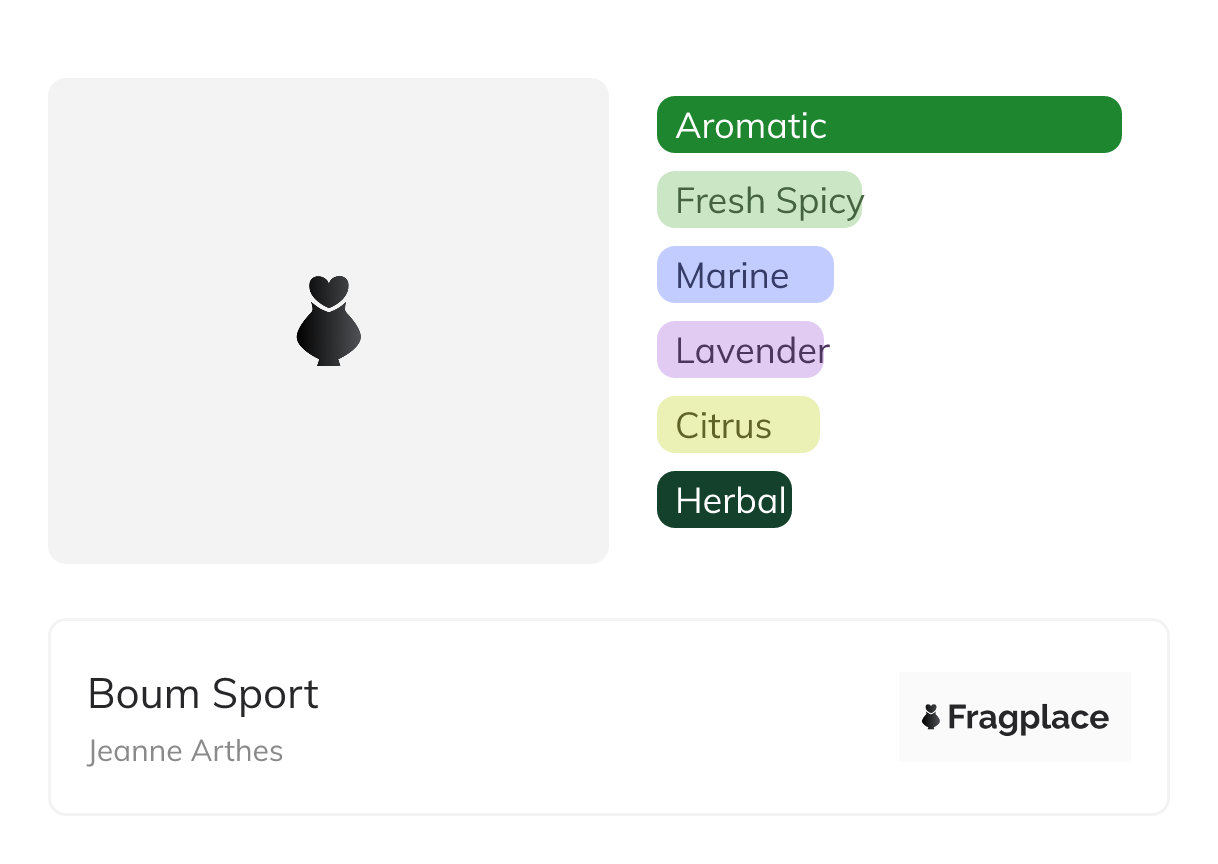Click the word "Aromatic" in the top bar
Viewport: 1218px width, 864px height.
(x=751, y=126)
